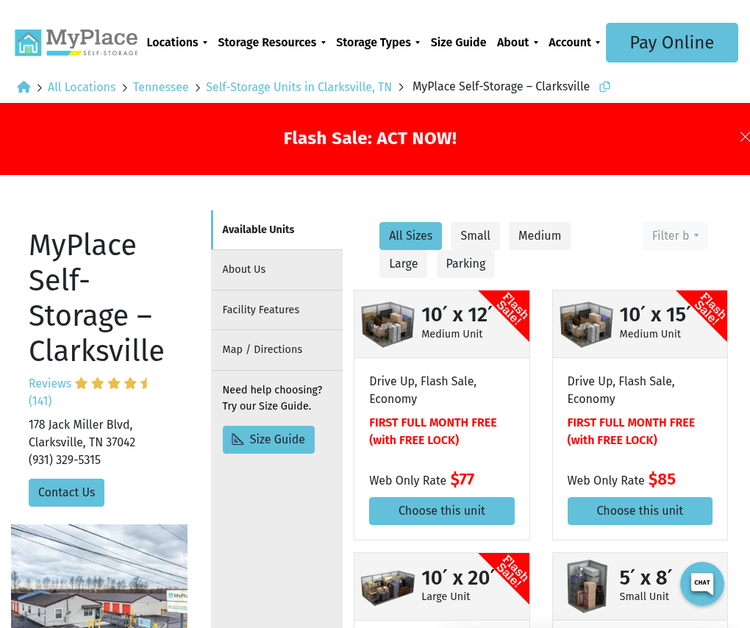Viewport: 750px width, 628px height.
Task: Click the copy icon beside breadcrumb title
Action: tap(604, 87)
